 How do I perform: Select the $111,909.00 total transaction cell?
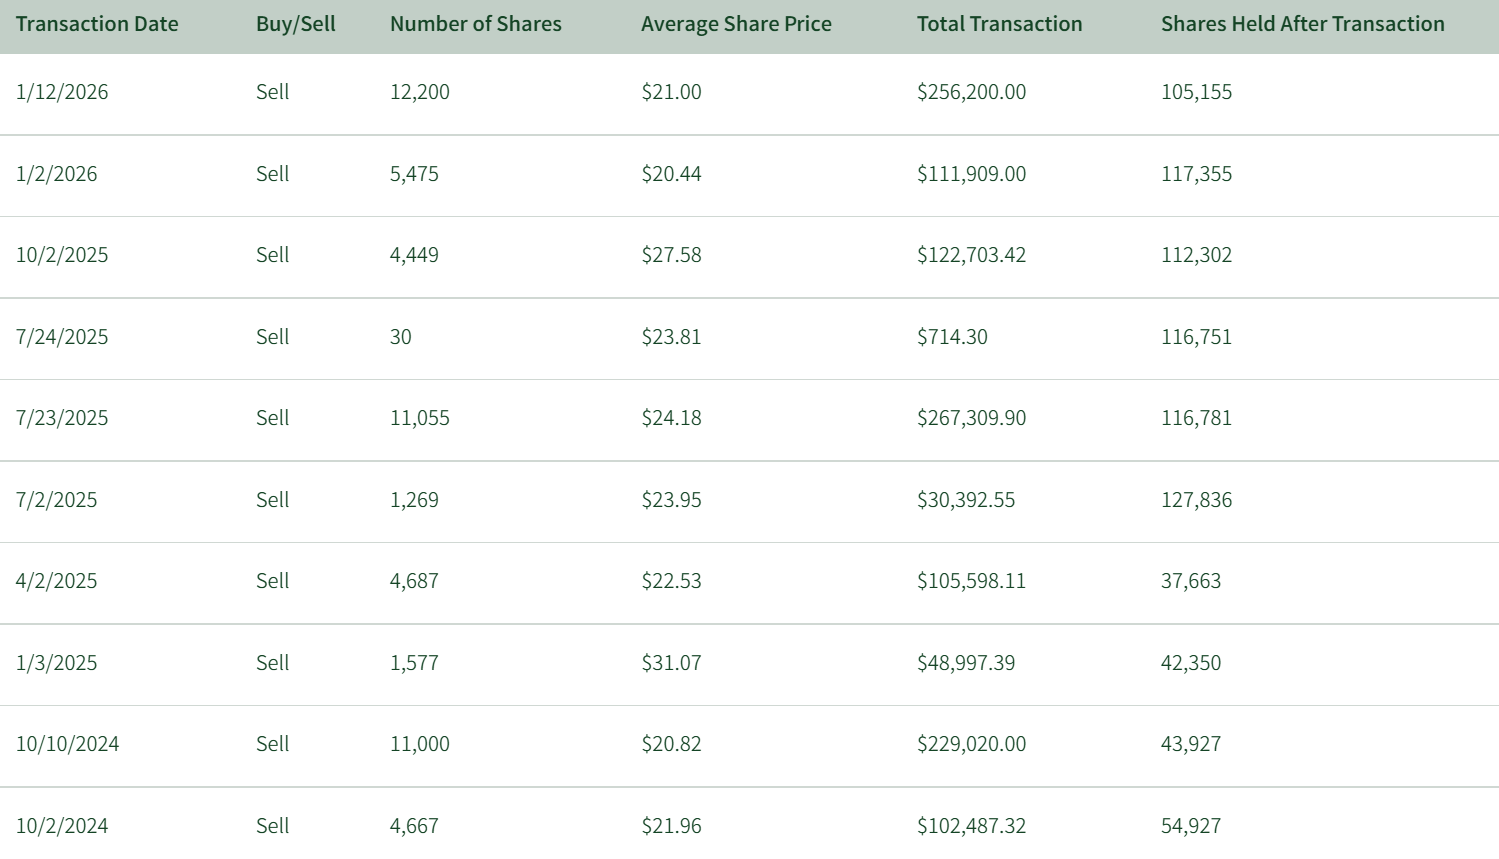click(x=971, y=174)
